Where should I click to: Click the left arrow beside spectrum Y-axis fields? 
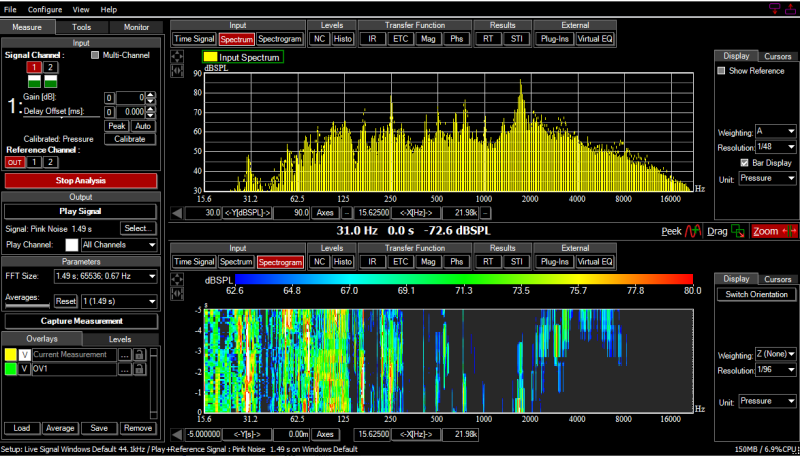(x=178, y=213)
